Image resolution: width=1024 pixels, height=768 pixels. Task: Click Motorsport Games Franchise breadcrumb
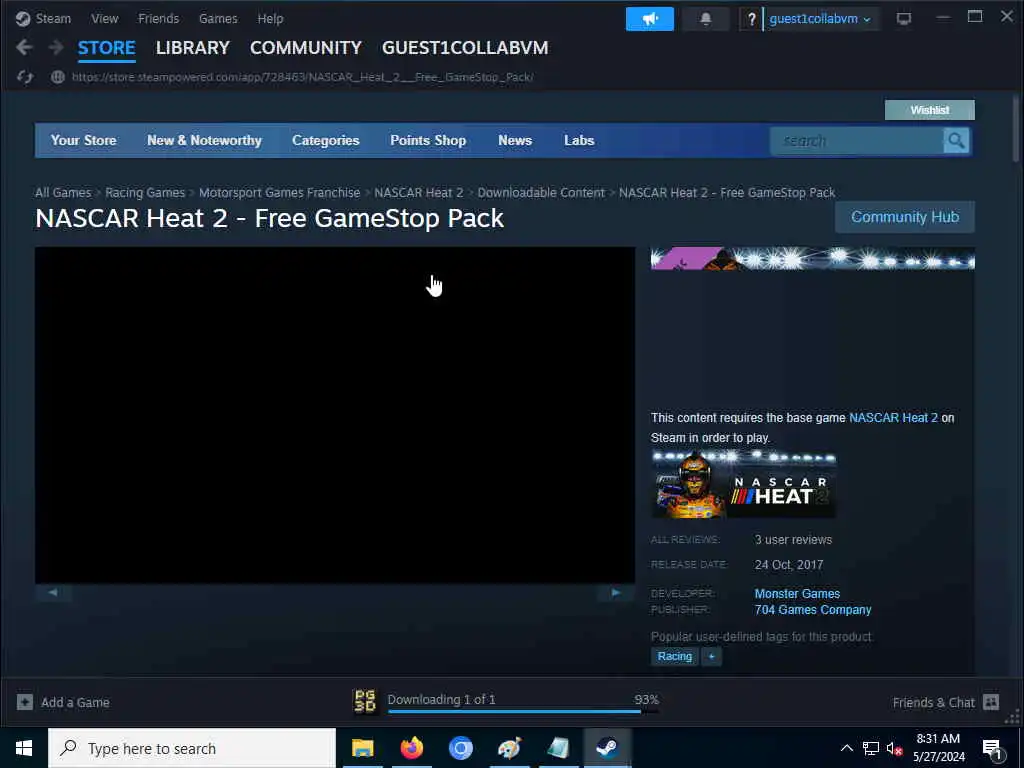[x=280, y=193]
